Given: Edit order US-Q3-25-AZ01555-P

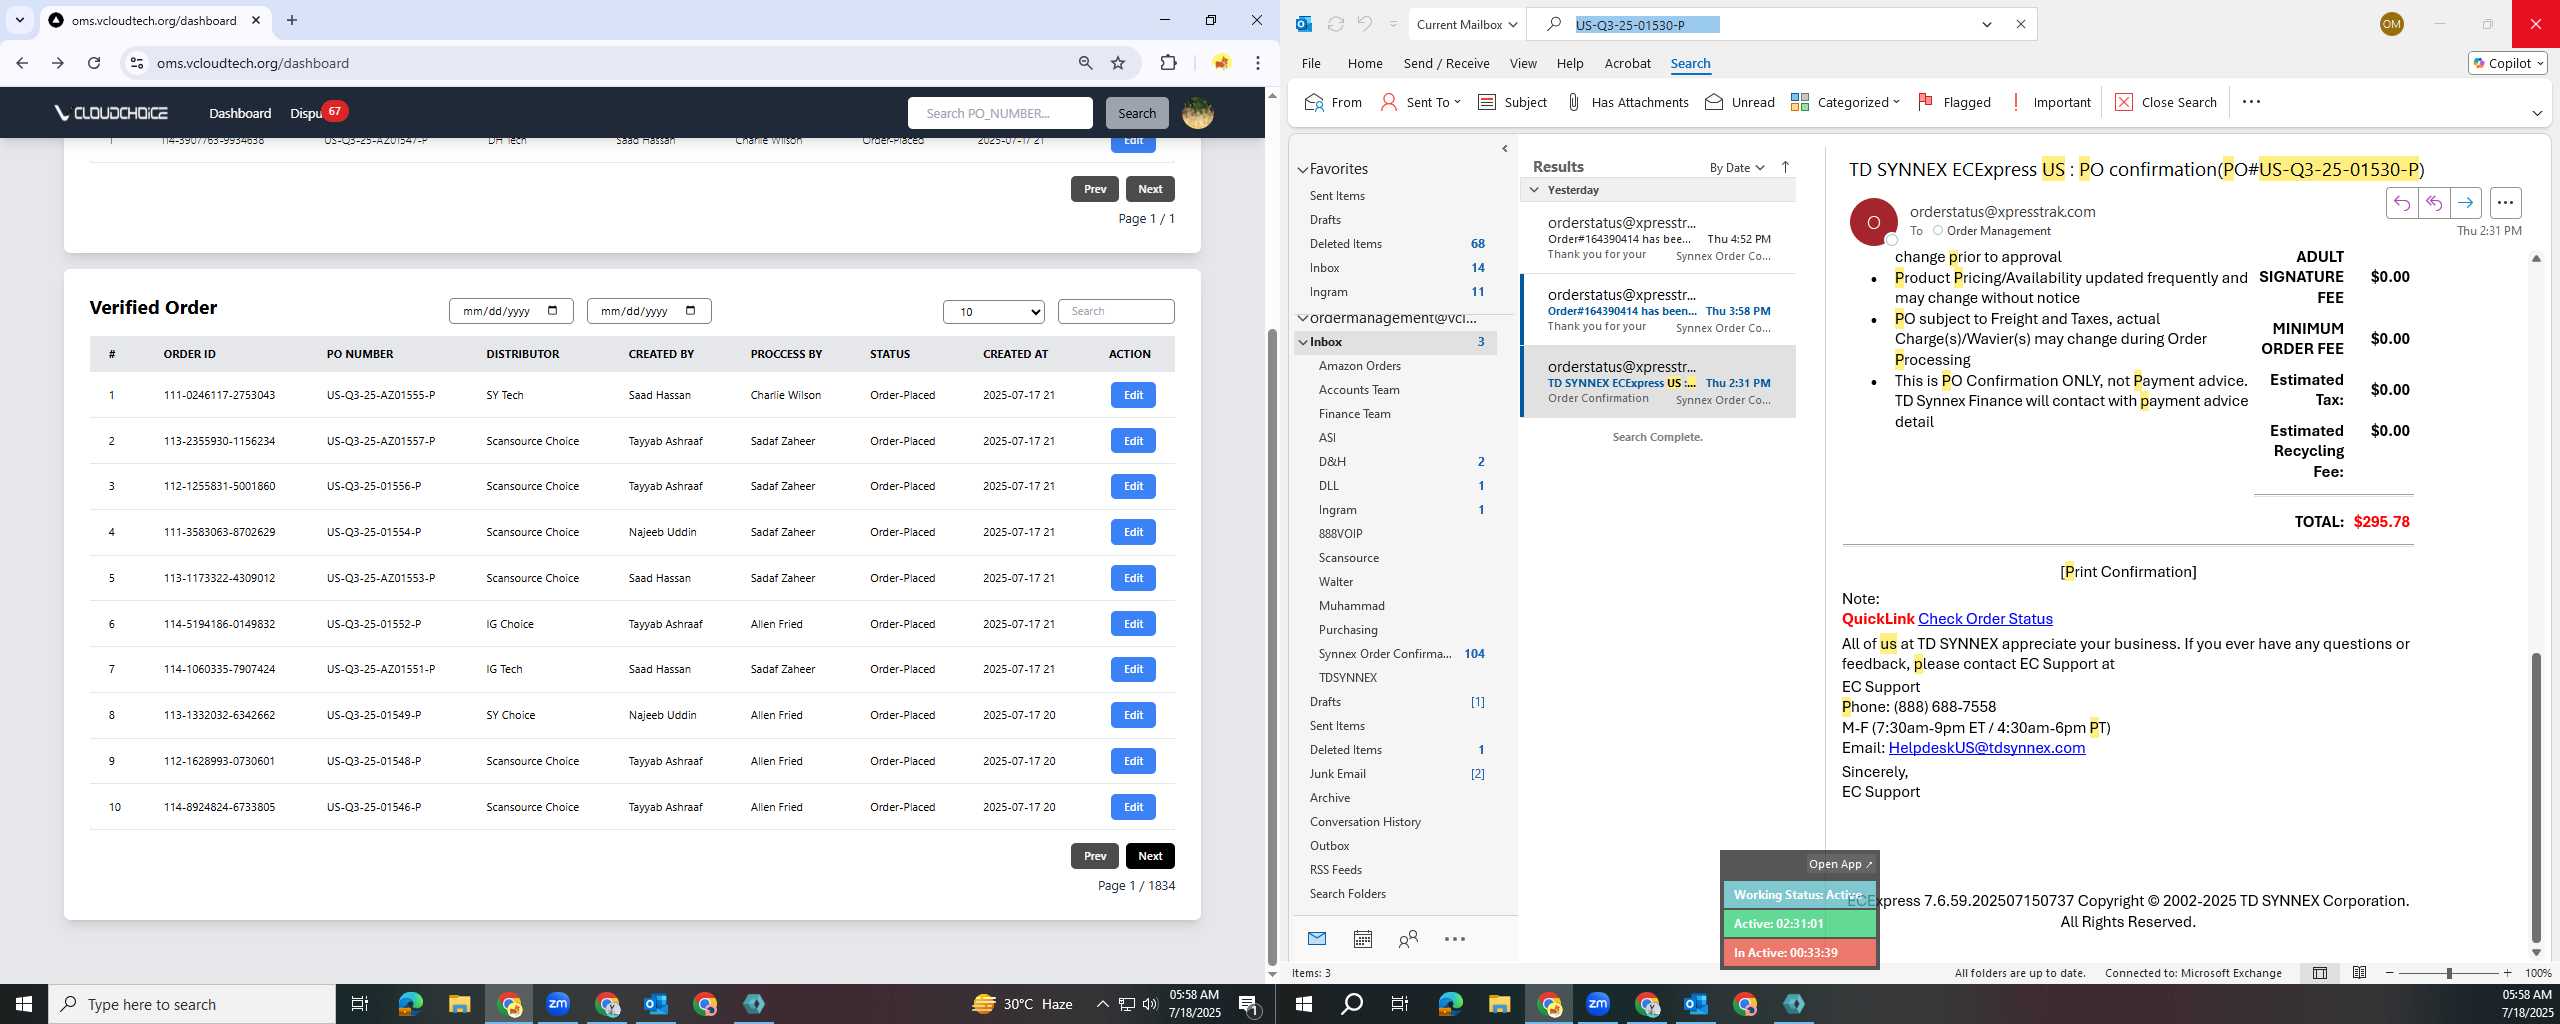Looking at the screenshot, I should pyautogui.click(x=1133, y=395).
